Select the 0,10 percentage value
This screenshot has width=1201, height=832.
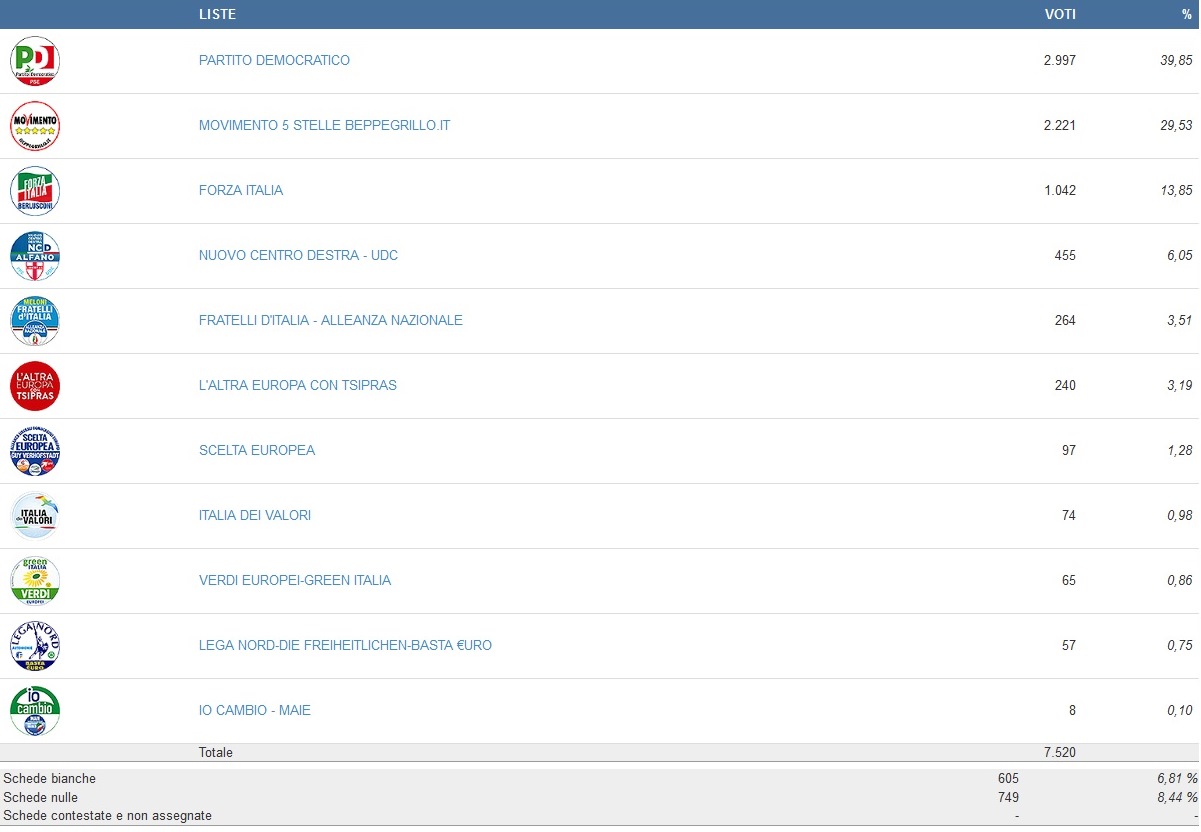click(x=1180, y=710)
